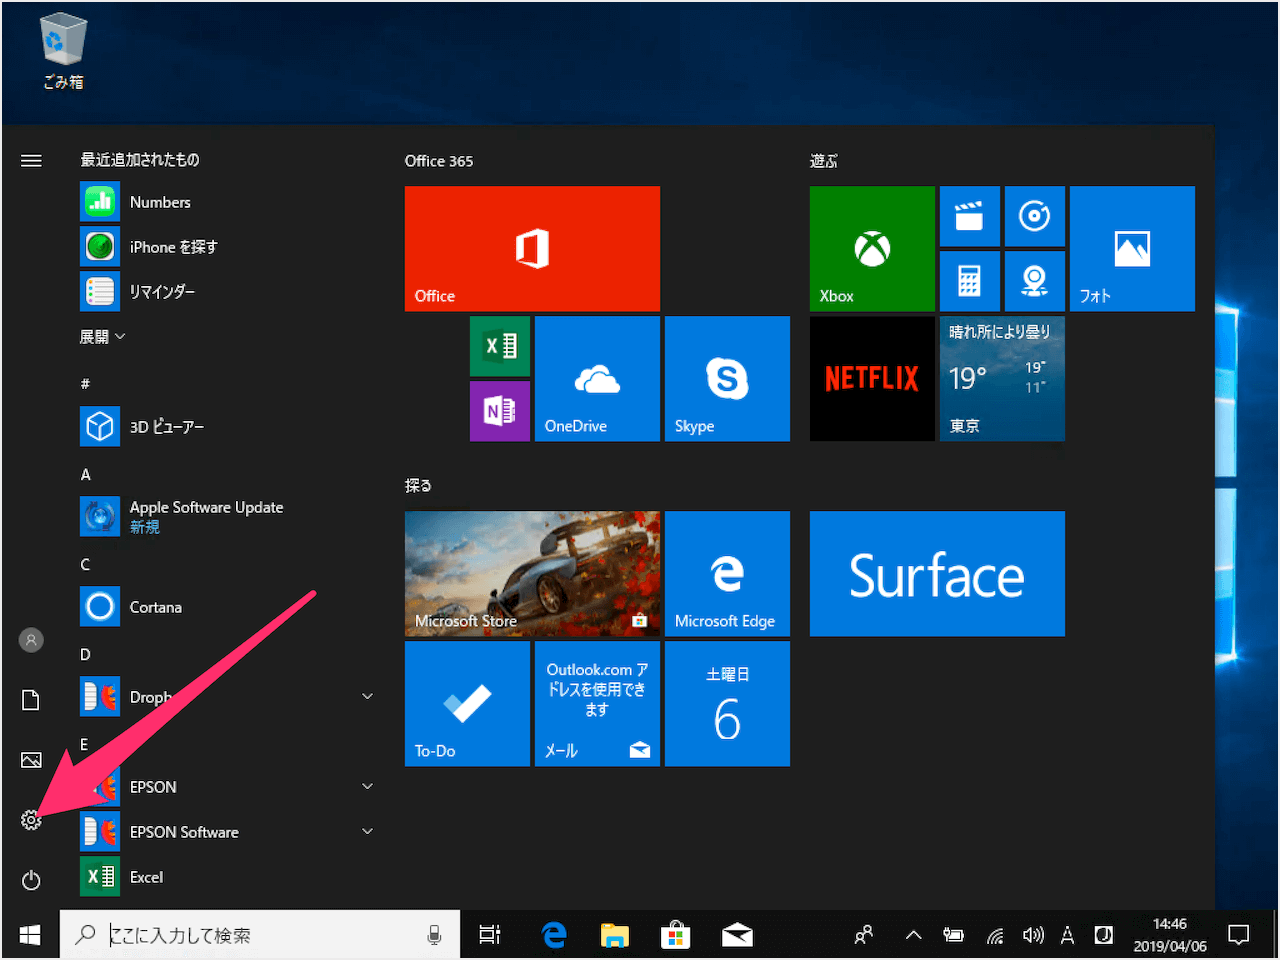This screenshot has height=960, width=1280.
Task: Click the 探る group title
Action: point(418,486)
